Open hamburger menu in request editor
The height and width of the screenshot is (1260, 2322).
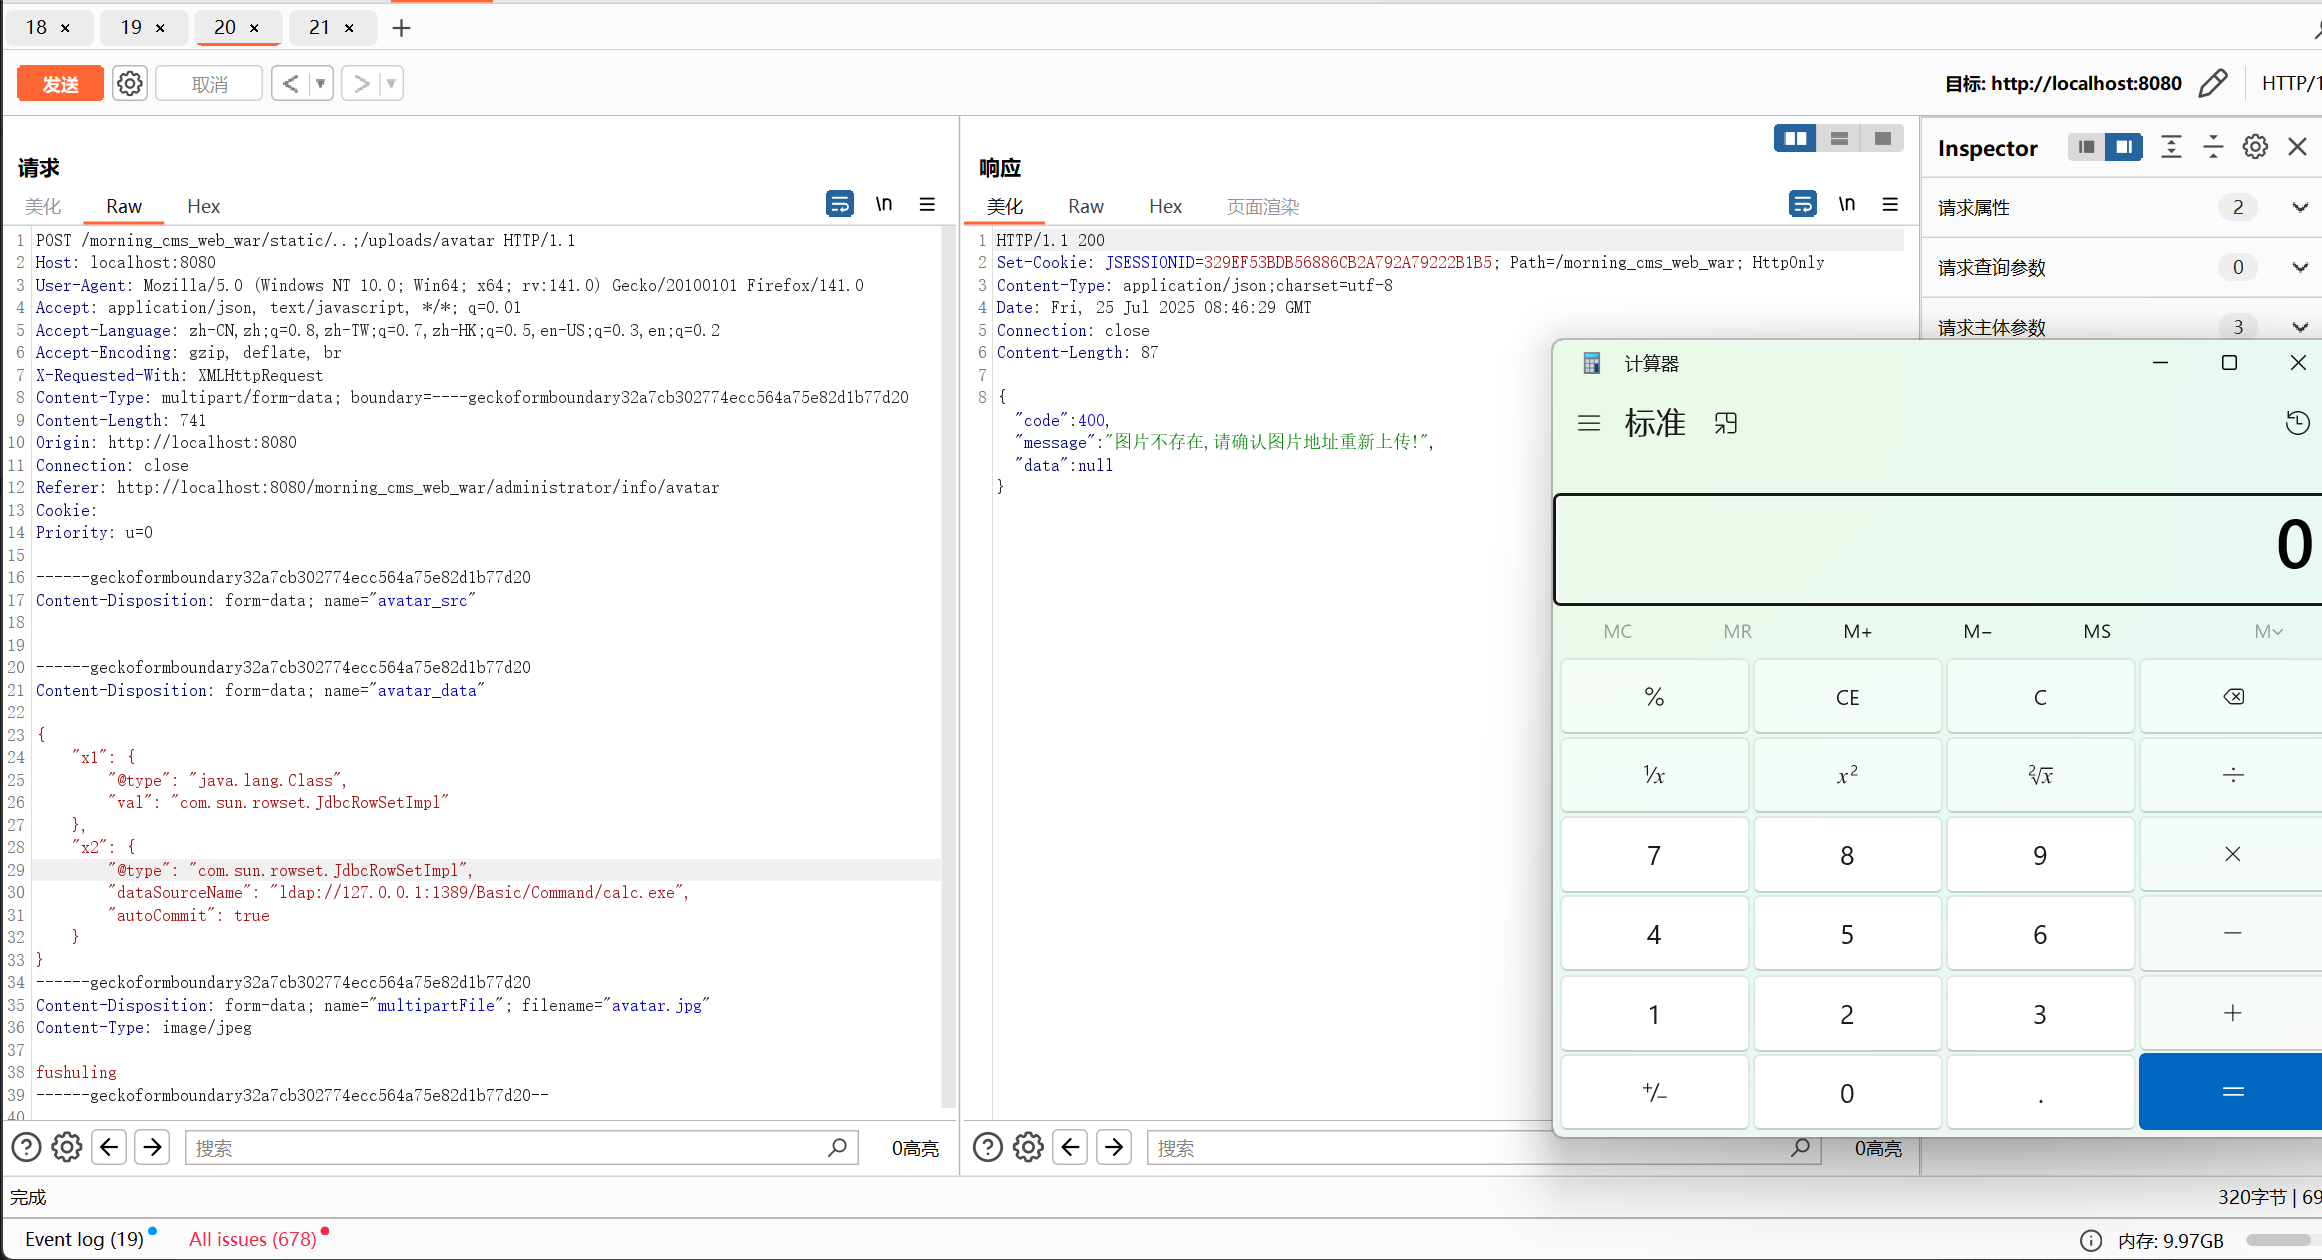pyautogui.click(x=927, y=204)
